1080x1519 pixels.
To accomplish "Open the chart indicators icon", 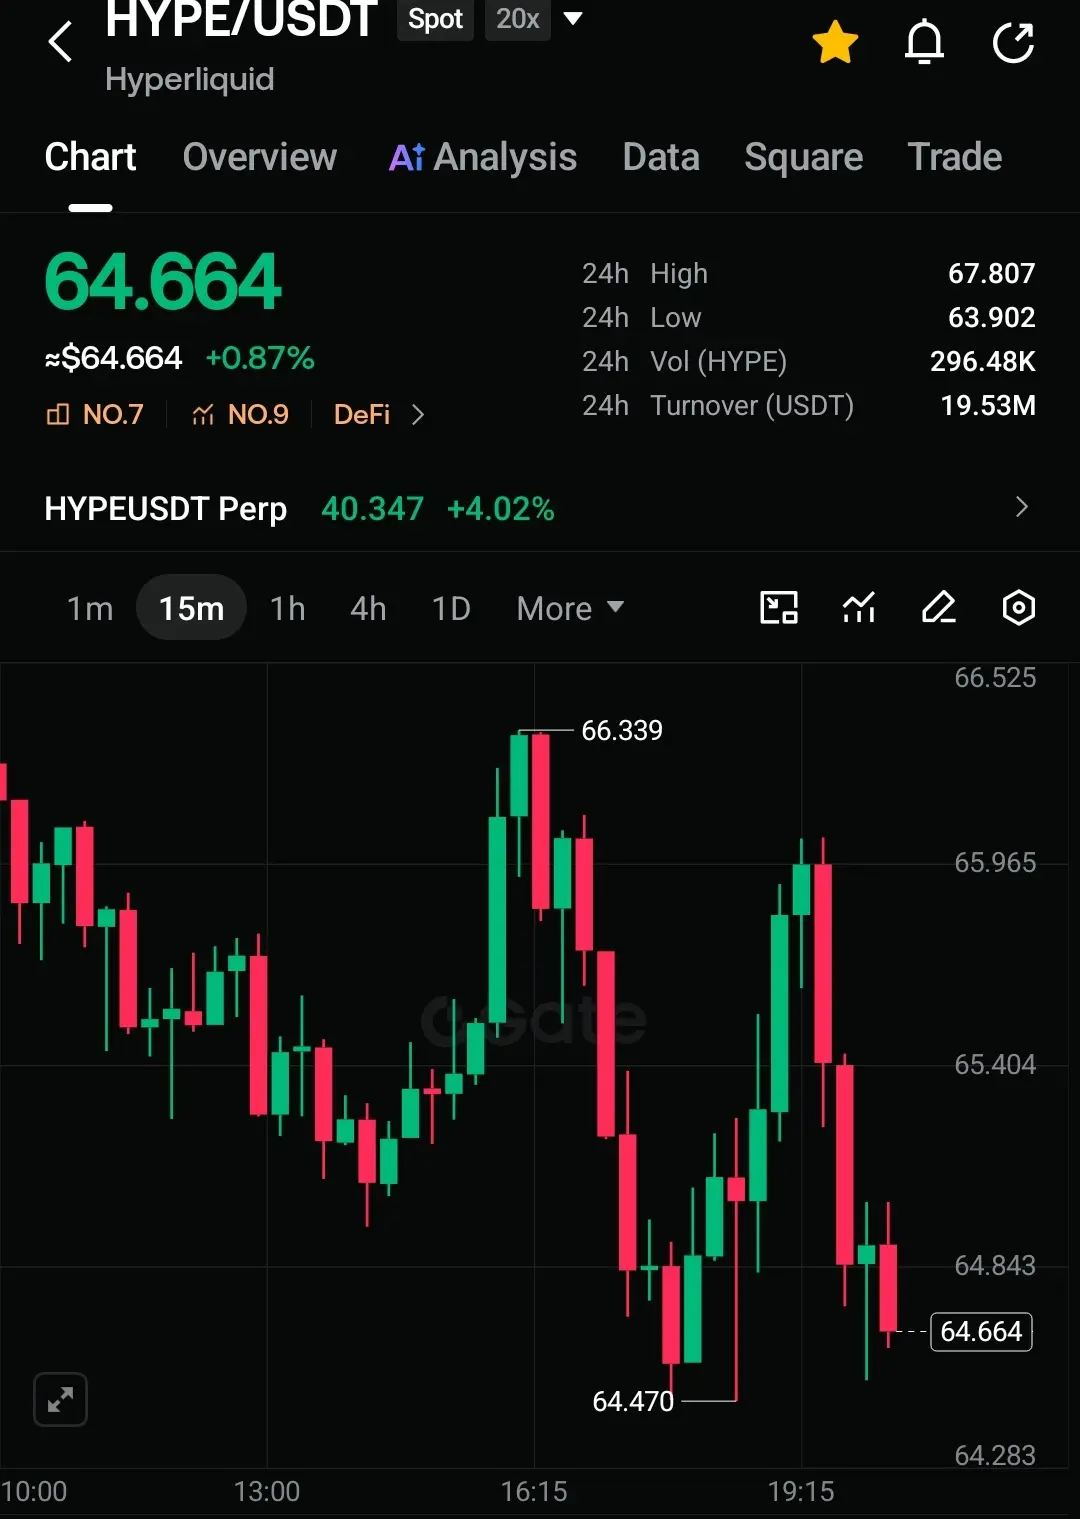I will [x=859, y=607].
